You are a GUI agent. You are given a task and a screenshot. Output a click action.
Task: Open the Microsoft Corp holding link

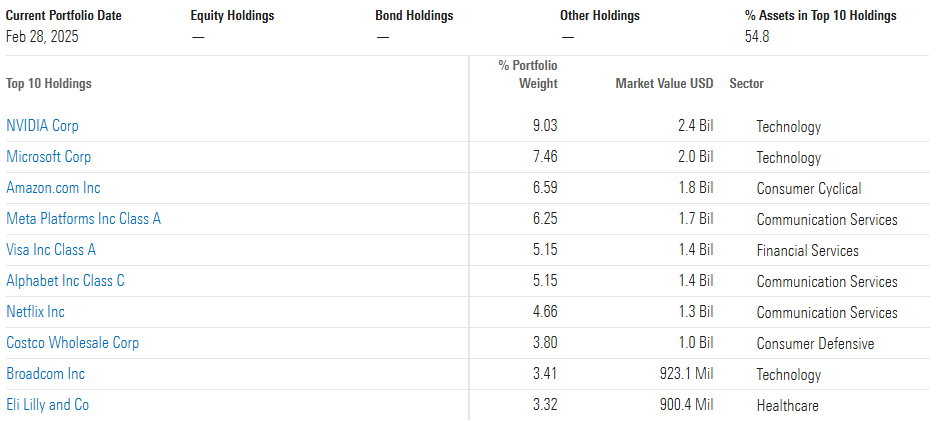[x=48, y=157]
